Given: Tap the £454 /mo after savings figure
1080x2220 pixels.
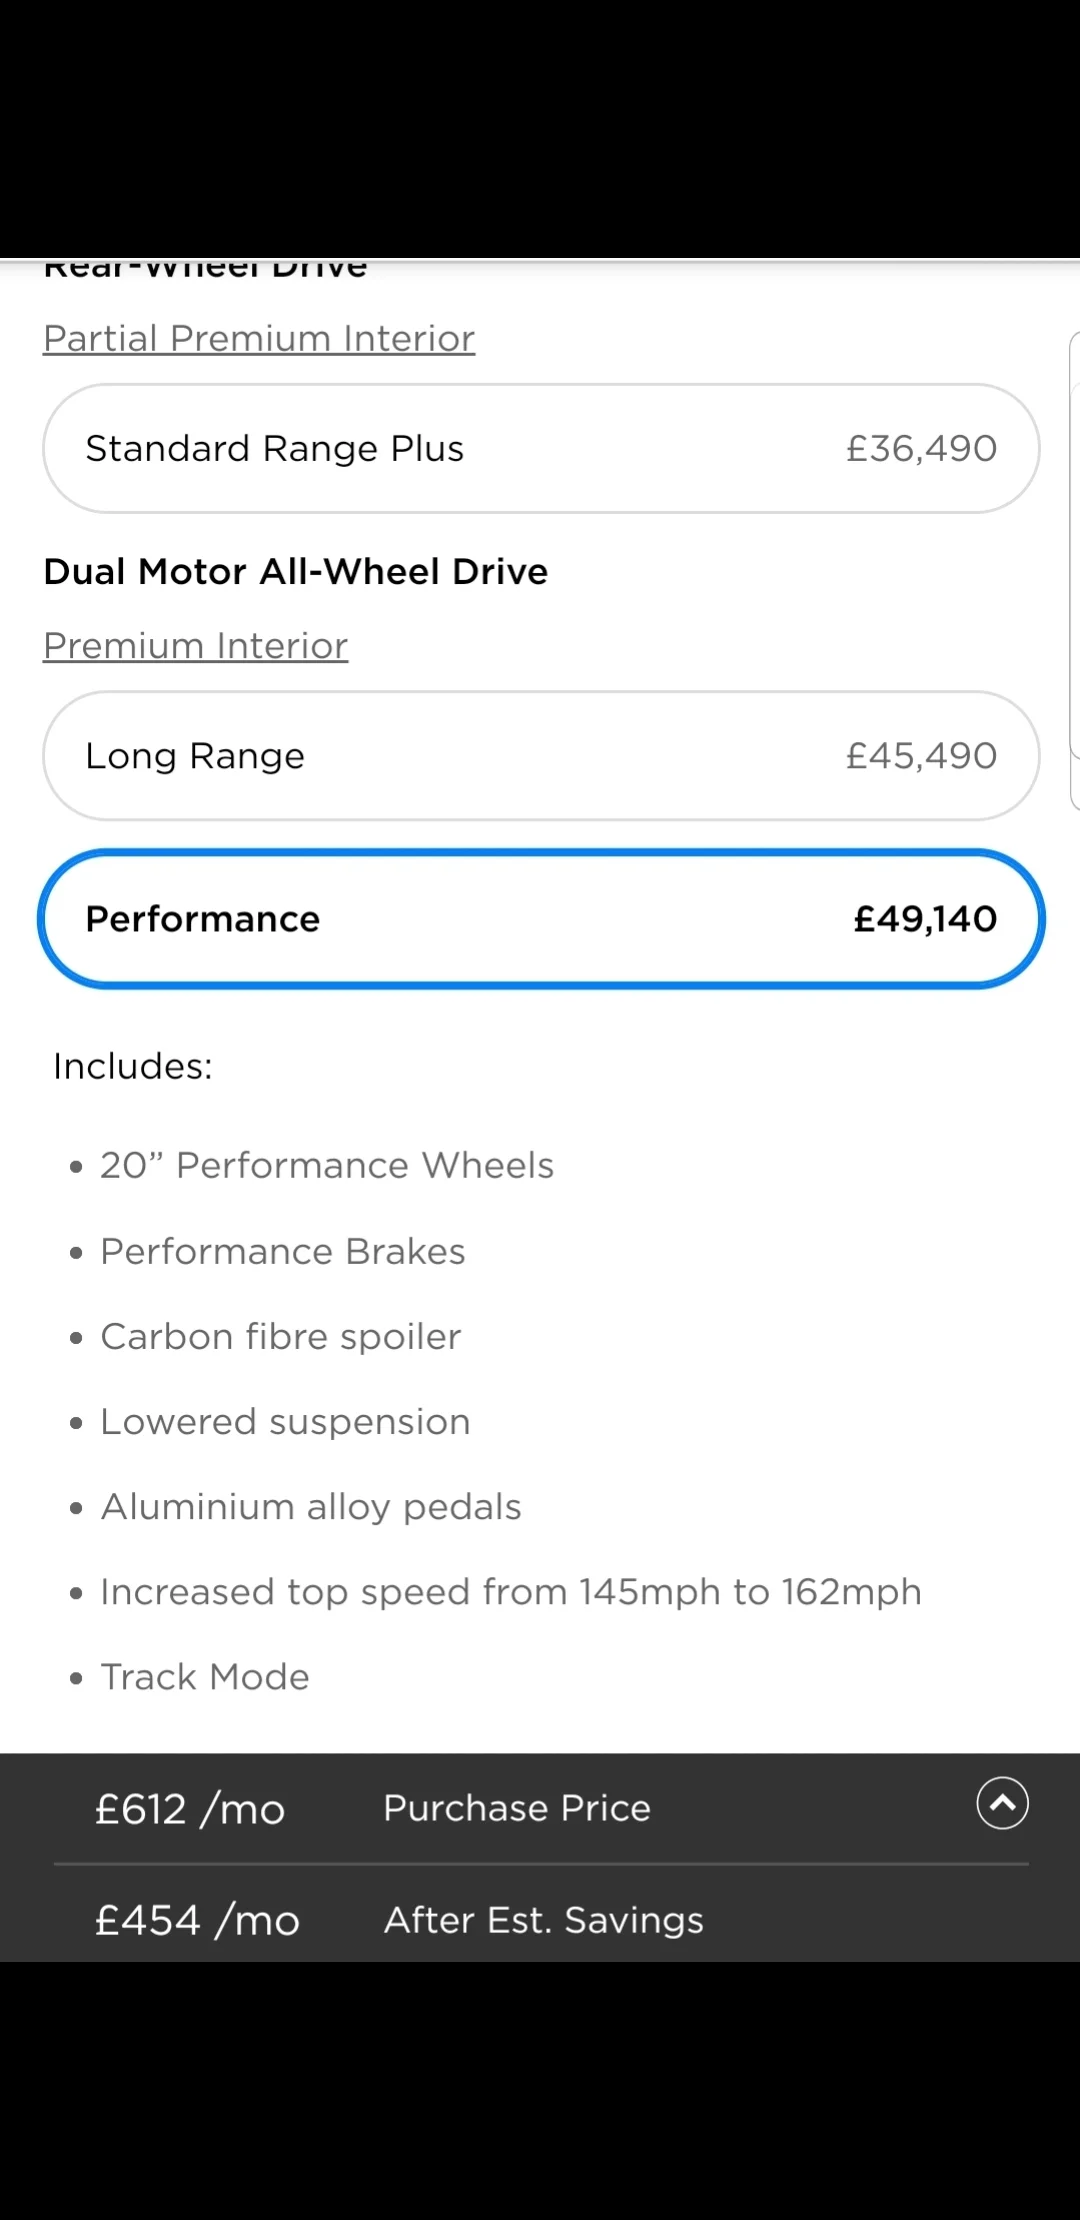Looking at the screenshot, I should [197, 1920].
